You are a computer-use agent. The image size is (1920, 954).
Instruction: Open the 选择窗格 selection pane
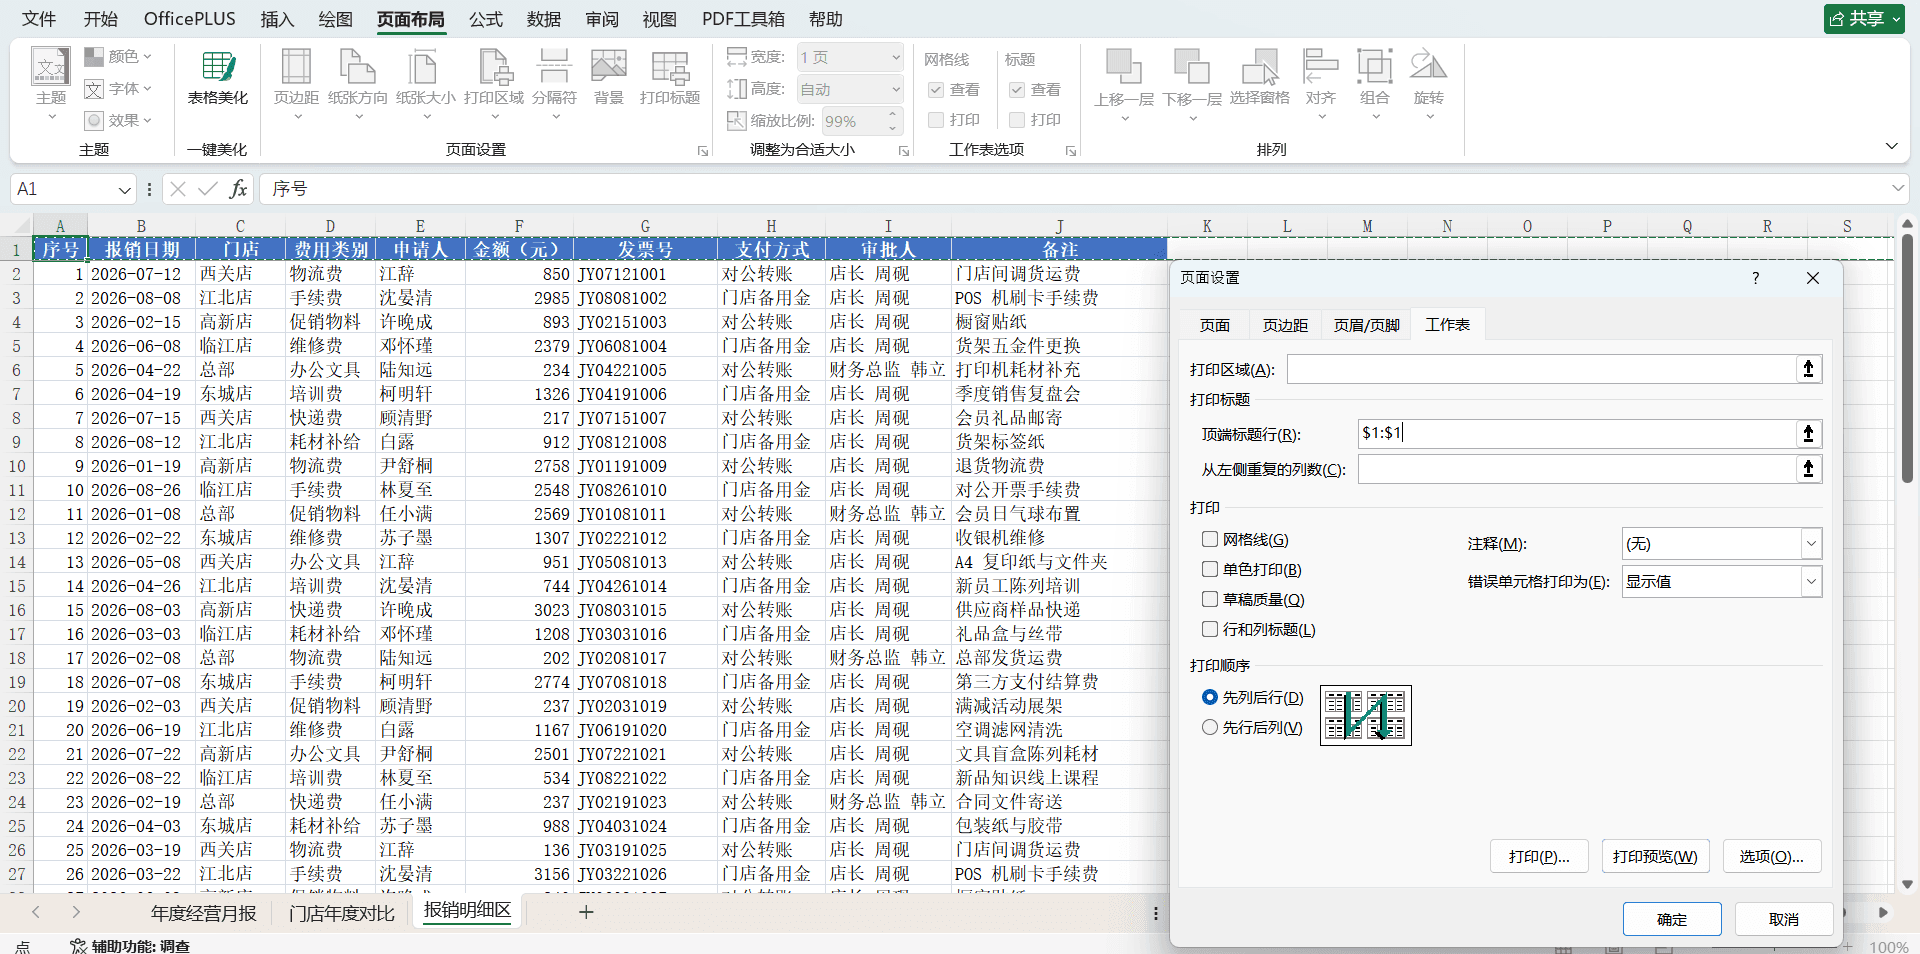click(1259, 77)
